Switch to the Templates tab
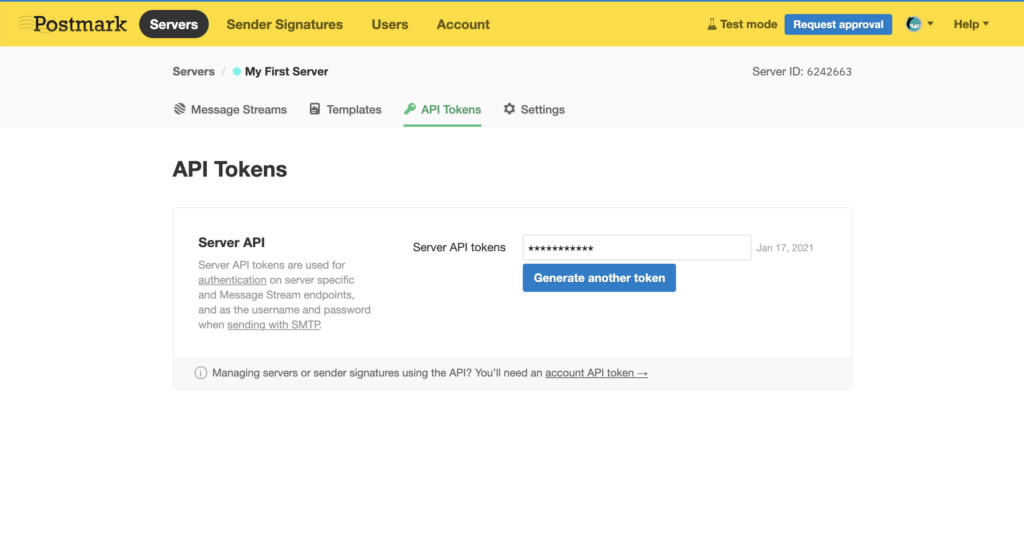This screenshot has height=539, width=1024. coord(345,109)
